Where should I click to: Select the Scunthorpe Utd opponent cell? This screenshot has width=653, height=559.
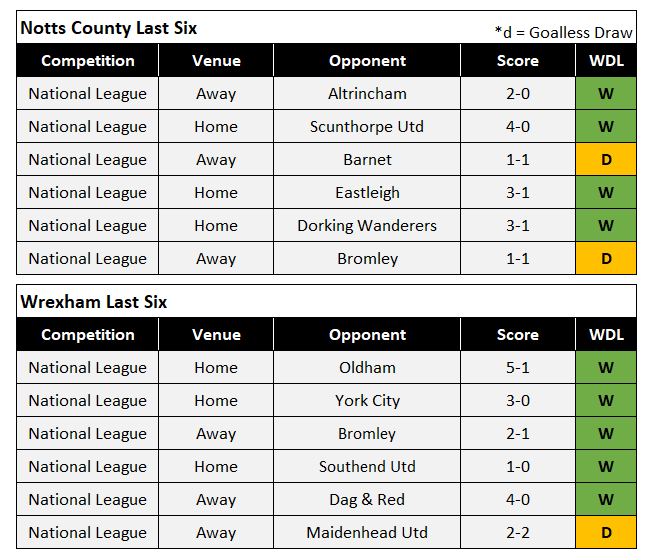[367, 127]
